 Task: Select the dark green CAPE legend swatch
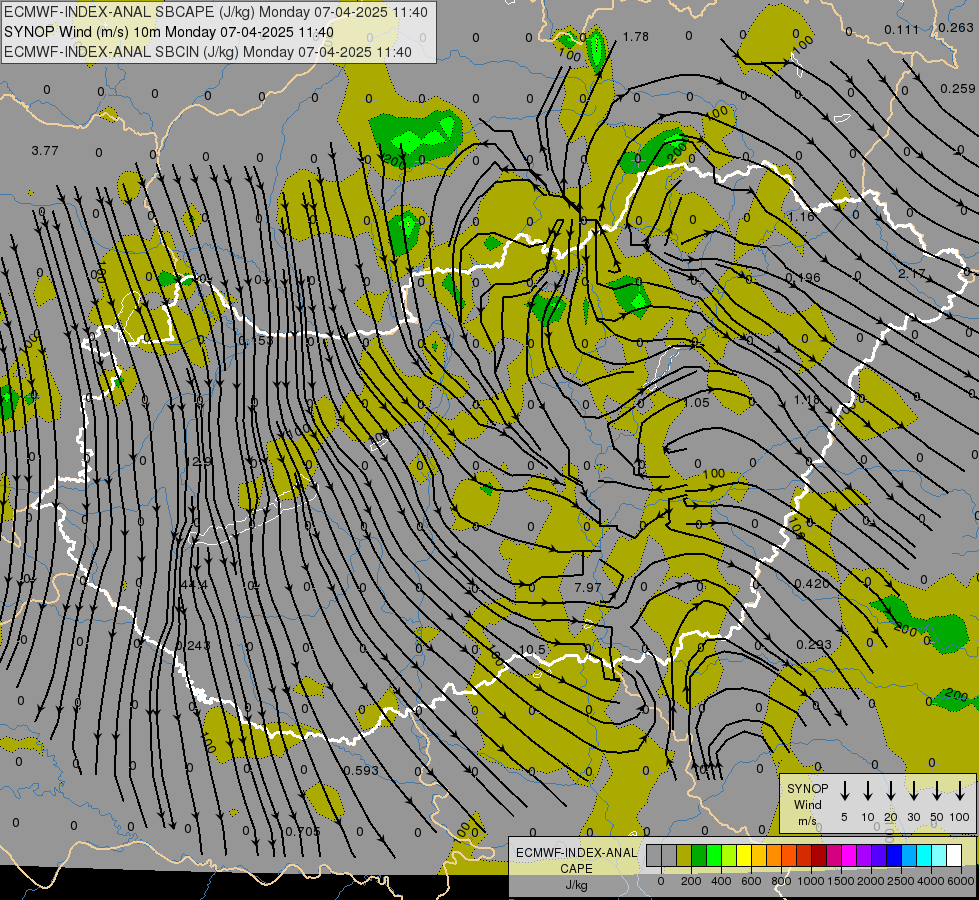(699, 855)
